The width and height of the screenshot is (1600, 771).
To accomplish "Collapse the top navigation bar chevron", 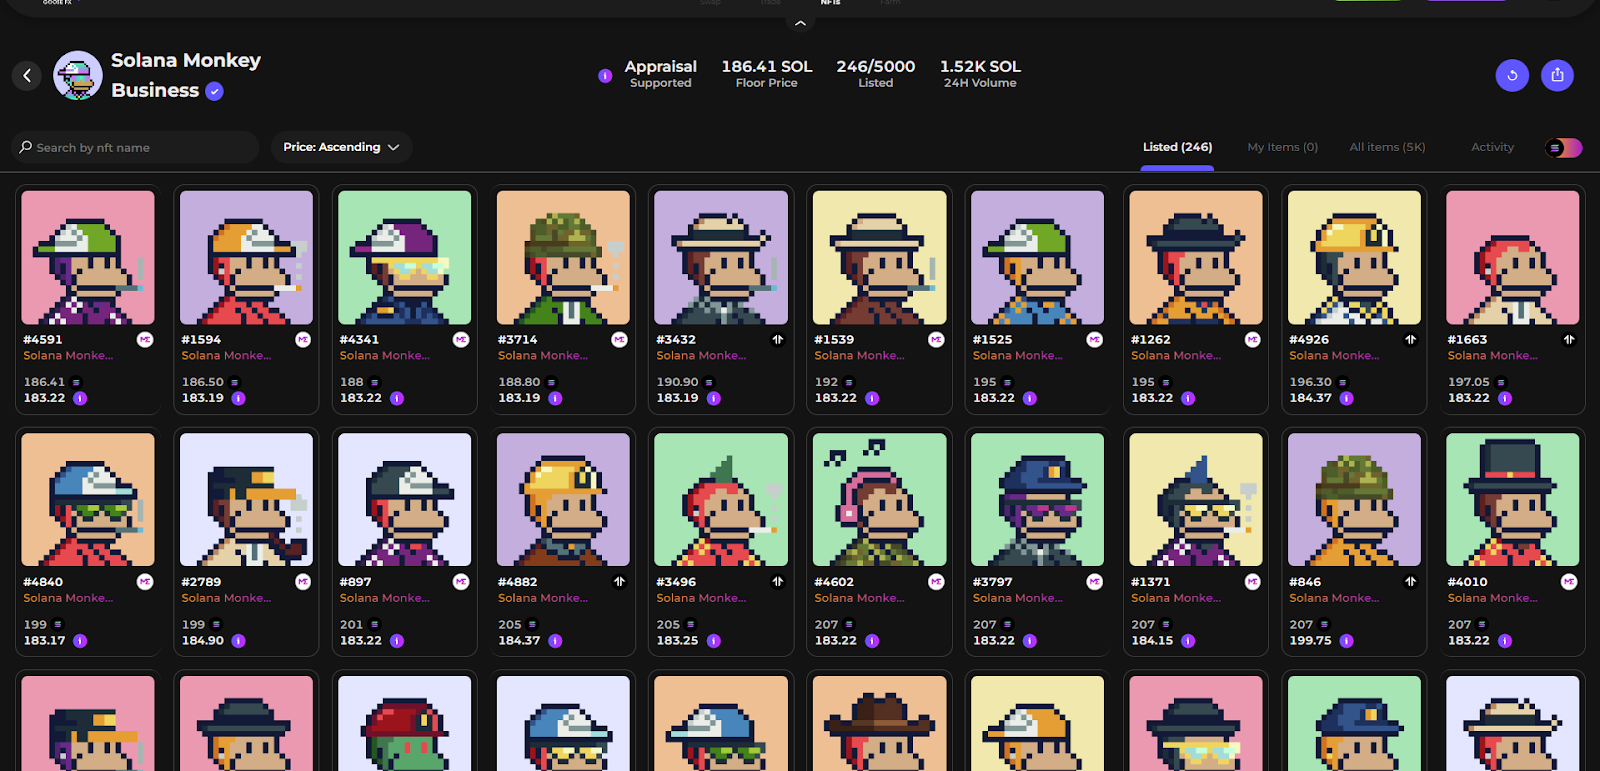I will (x=800, y=23).
